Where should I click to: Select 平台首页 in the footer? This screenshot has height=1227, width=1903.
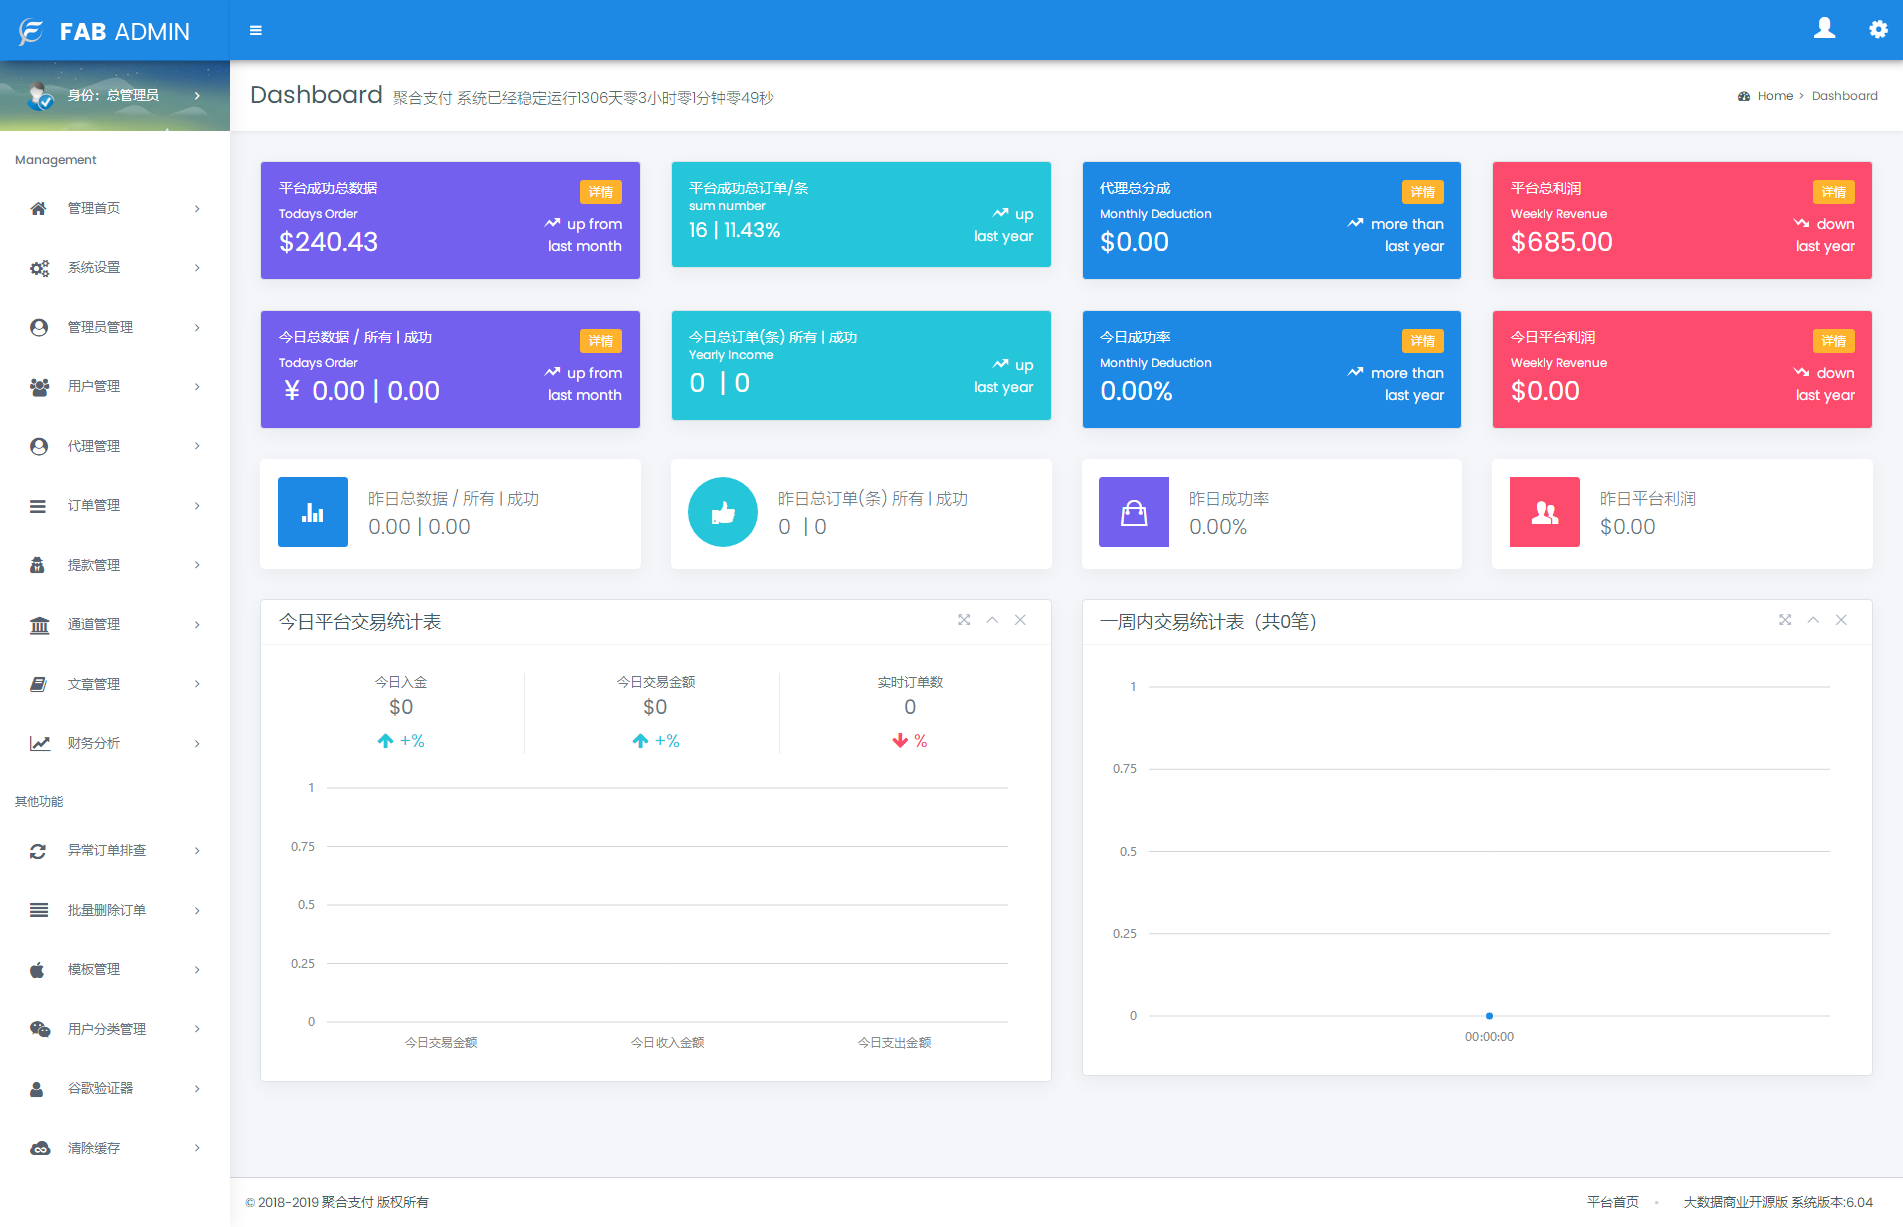pyautogui.click(x=1612, y=1201)
